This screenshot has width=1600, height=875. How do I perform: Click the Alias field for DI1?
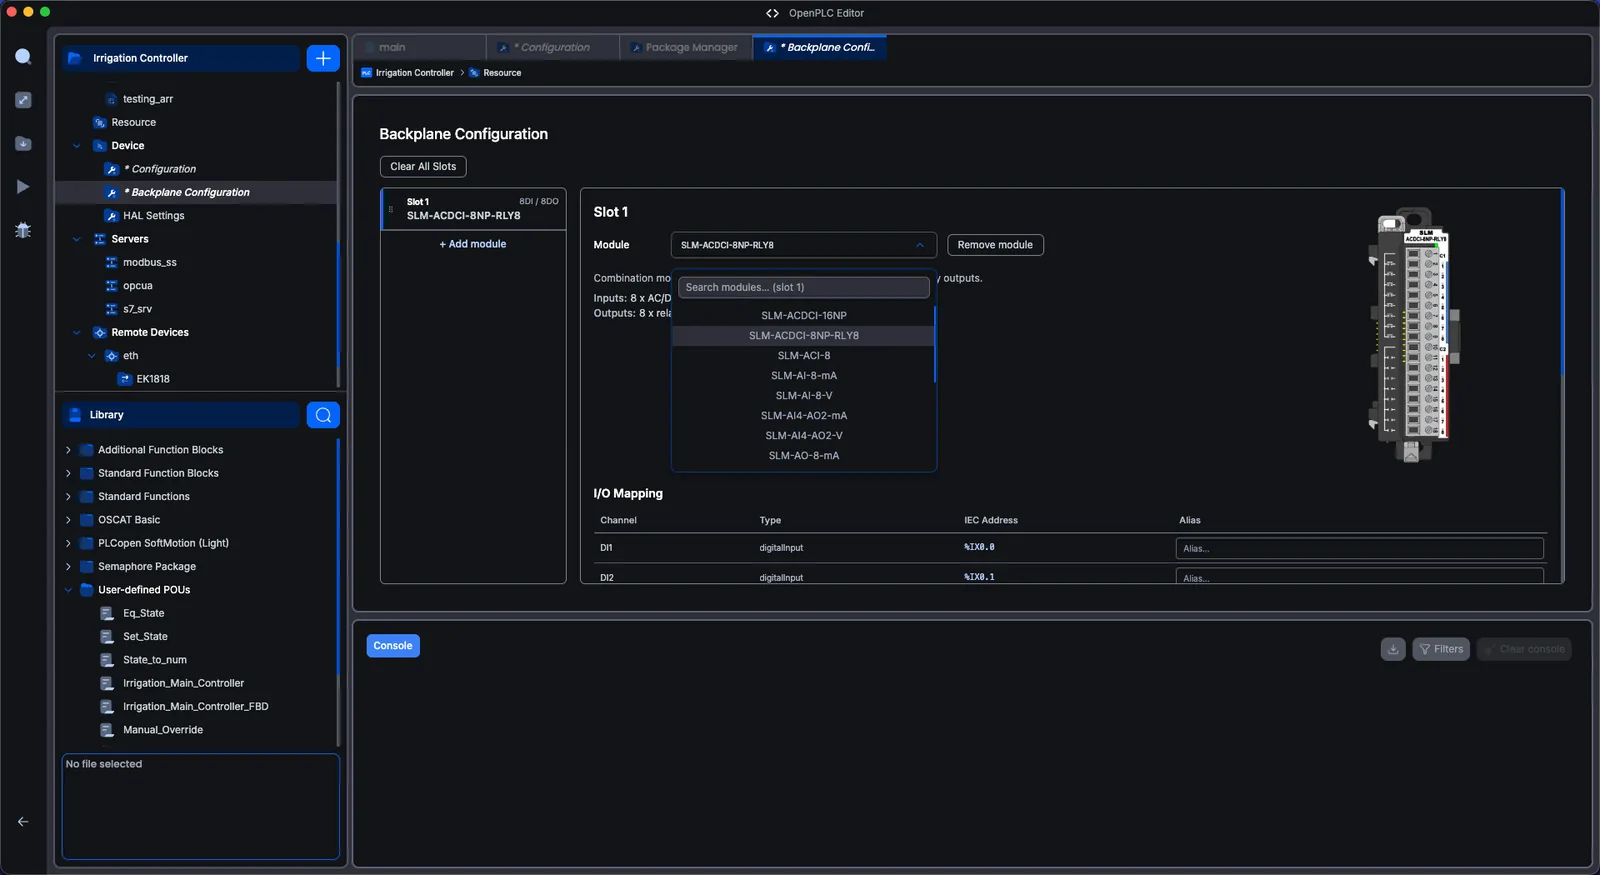(1359, 548)
